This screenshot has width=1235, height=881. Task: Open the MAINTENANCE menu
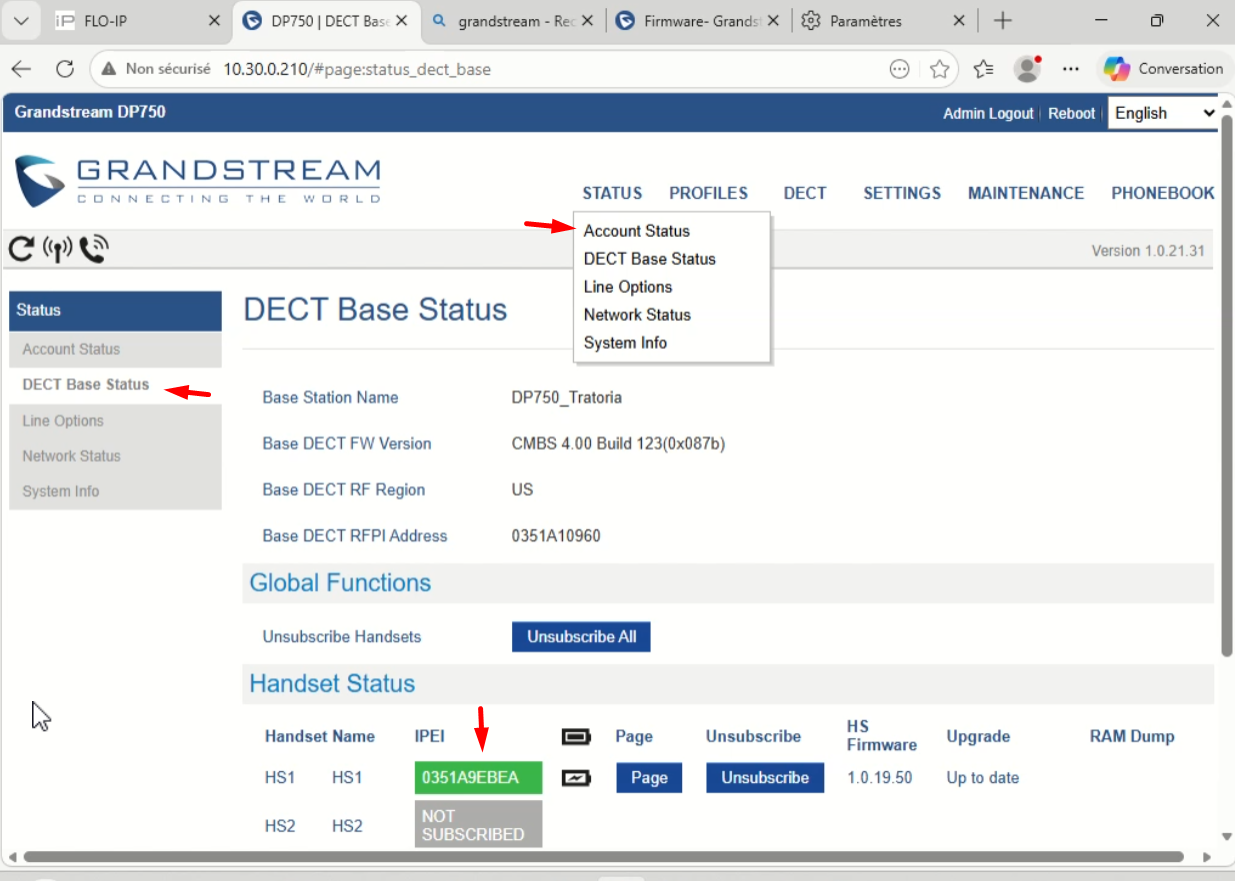point(1026,193)
